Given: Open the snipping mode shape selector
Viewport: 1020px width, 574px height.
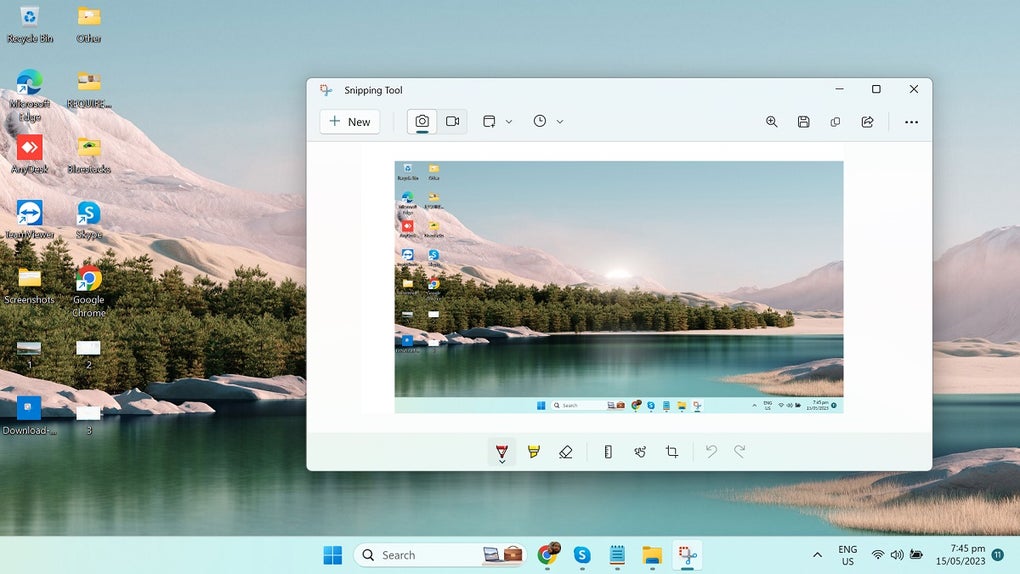Looking at the screenshot, I should coord(489,122).
